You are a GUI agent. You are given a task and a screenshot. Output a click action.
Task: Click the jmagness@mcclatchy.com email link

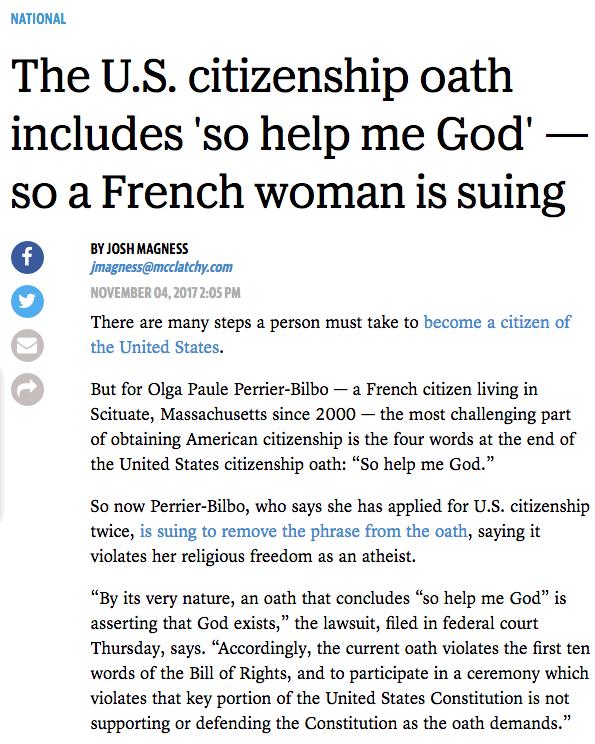click(161, 267)
